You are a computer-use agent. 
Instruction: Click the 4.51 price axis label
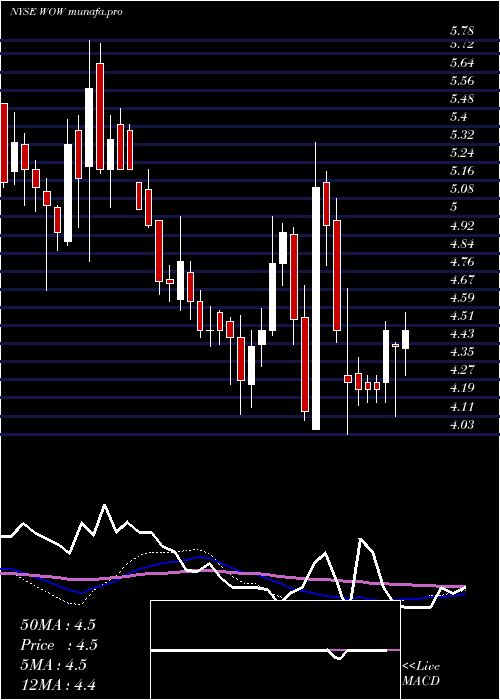pyautogui.click(x=462, y=316)
